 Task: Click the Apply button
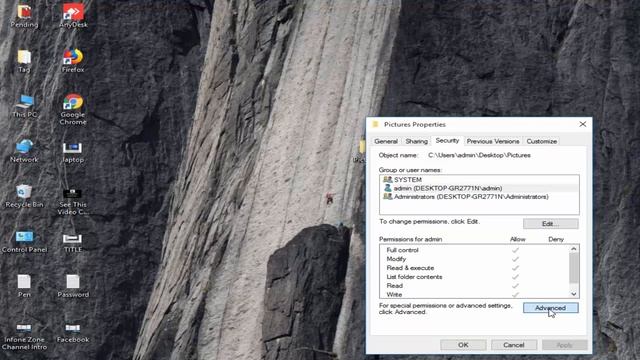click(564, 345)
